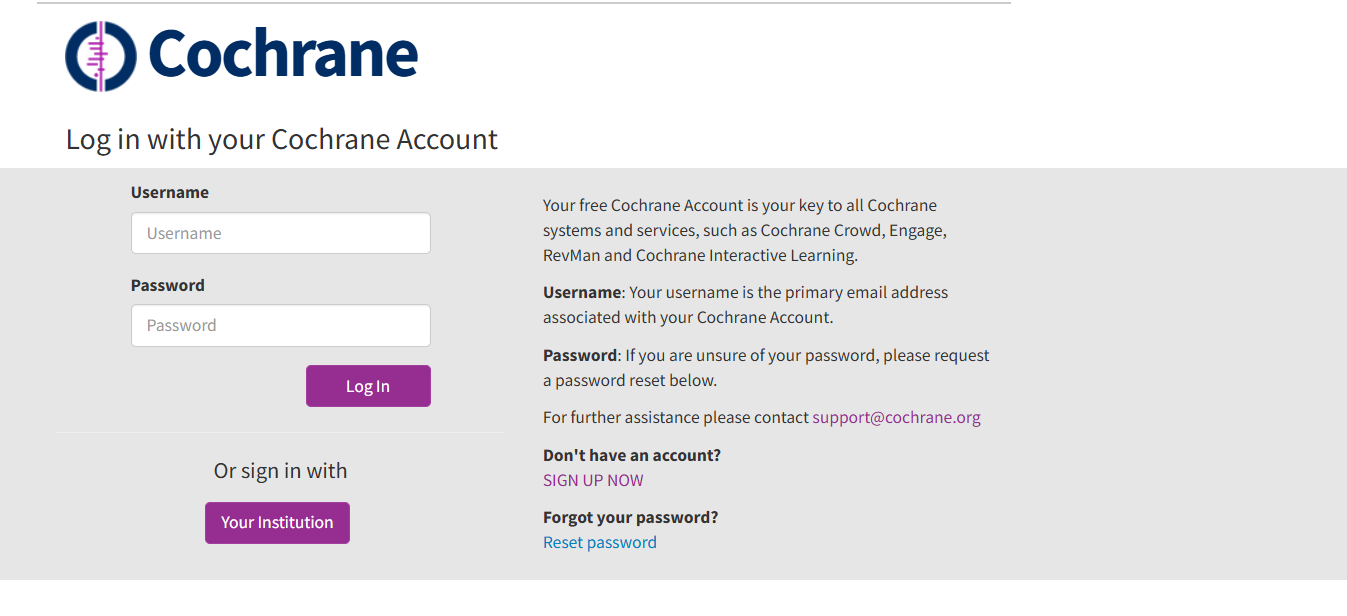Focus the Password input field
The width and height of the screenshot is (1347, 616).
tap(280, 325)
